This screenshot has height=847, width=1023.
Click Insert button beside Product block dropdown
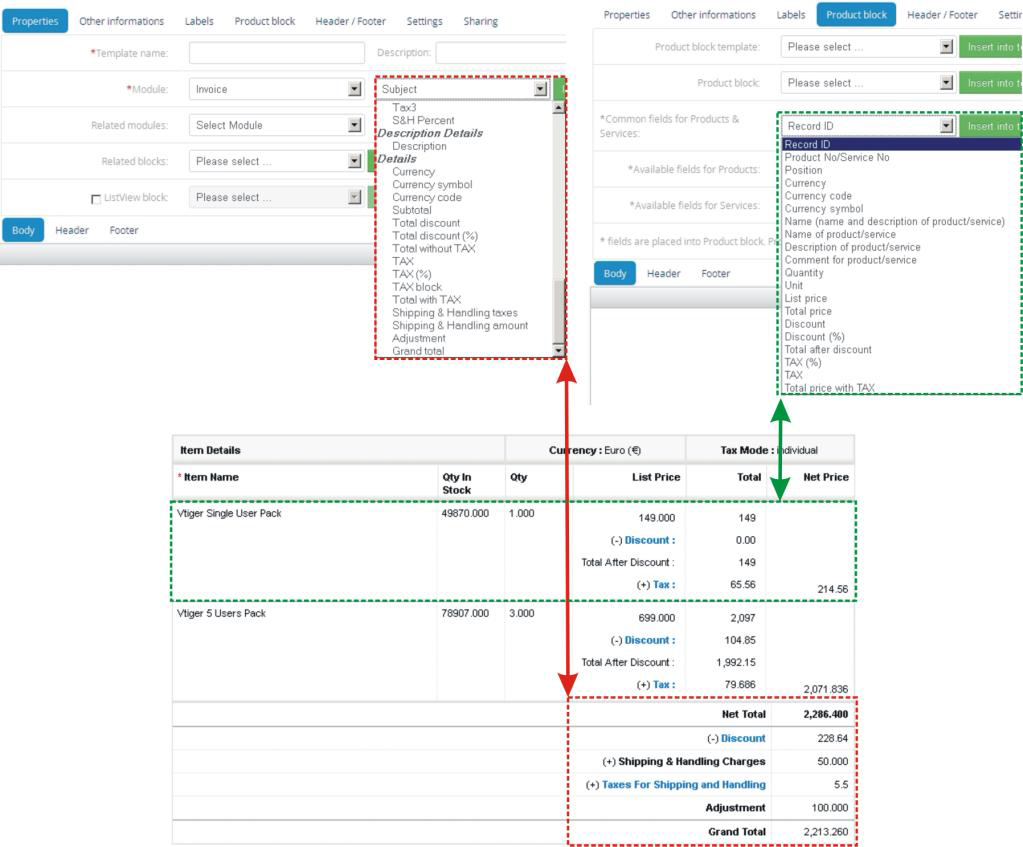coord(990,82)
